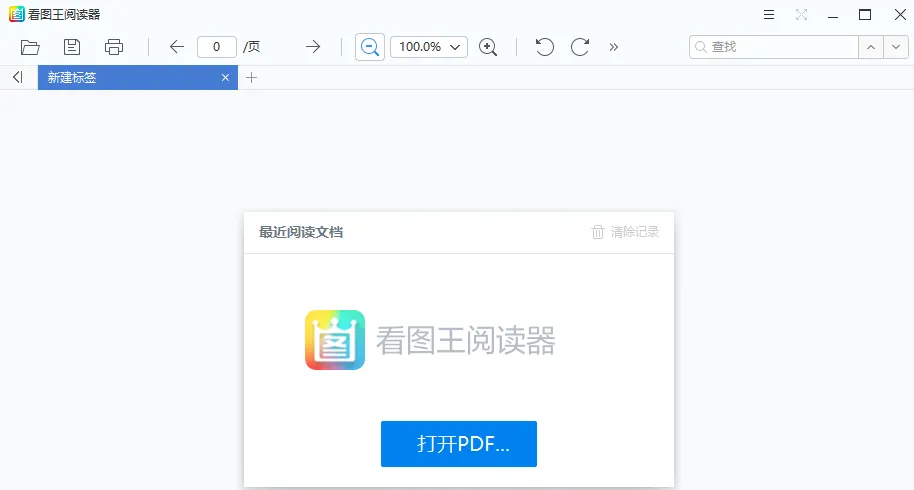Rotate counterclockwise with the left rotate icon
The image size is (914, 490).
pyautogui.click(x=544, y=47)
